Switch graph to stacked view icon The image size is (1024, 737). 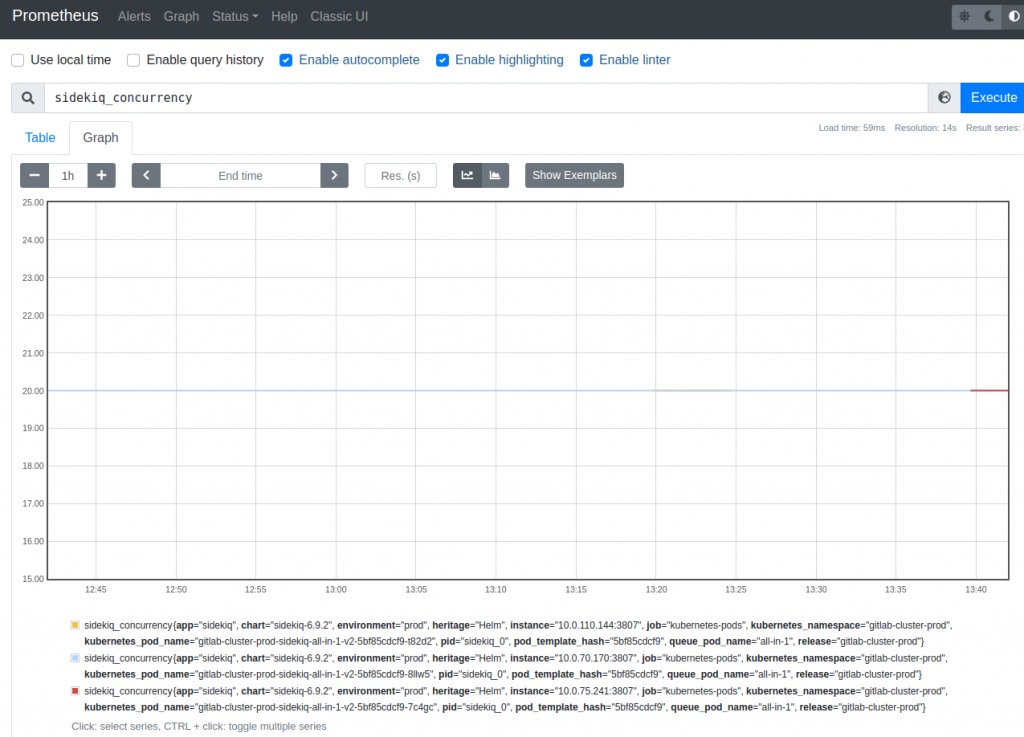(494, 175)
